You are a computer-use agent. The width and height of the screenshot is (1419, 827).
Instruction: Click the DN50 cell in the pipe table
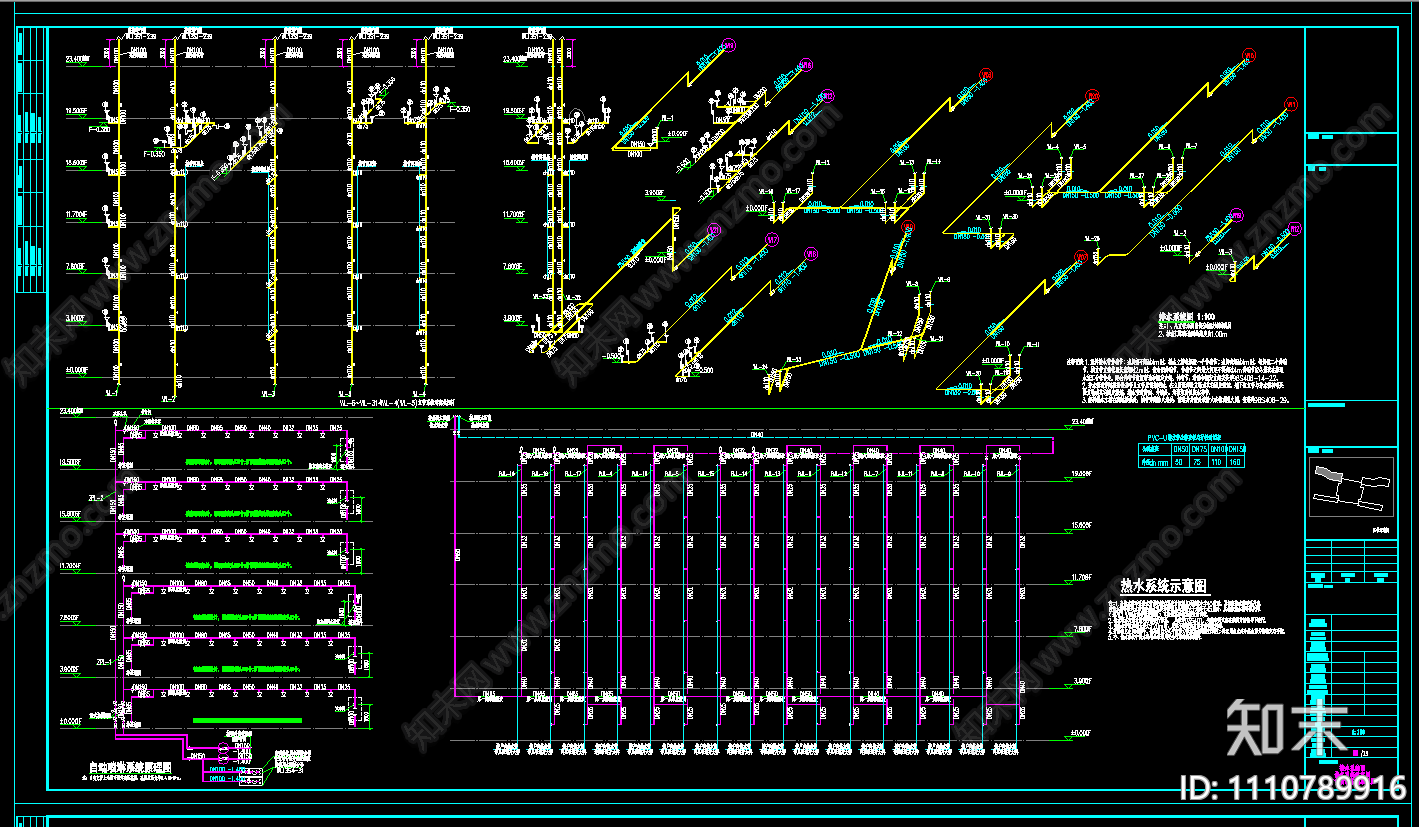click(x=1181, y=449)
